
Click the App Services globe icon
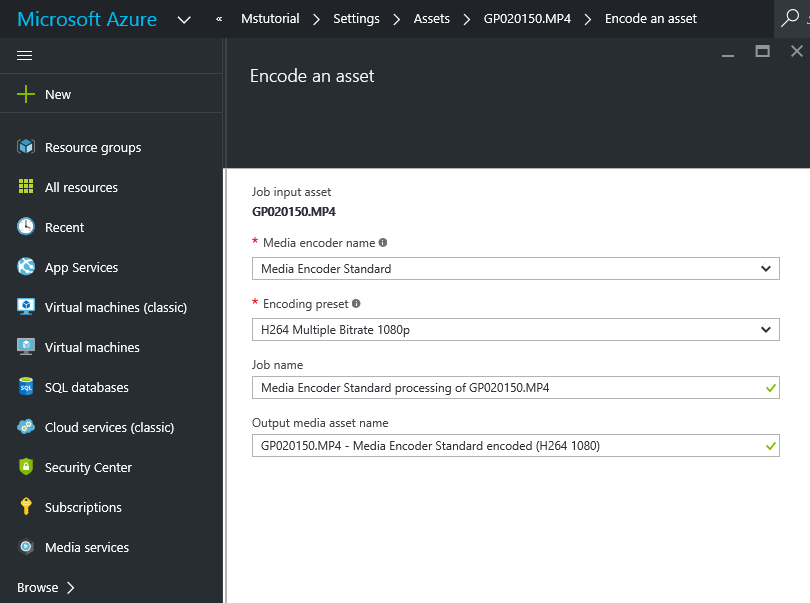[26, 267]
